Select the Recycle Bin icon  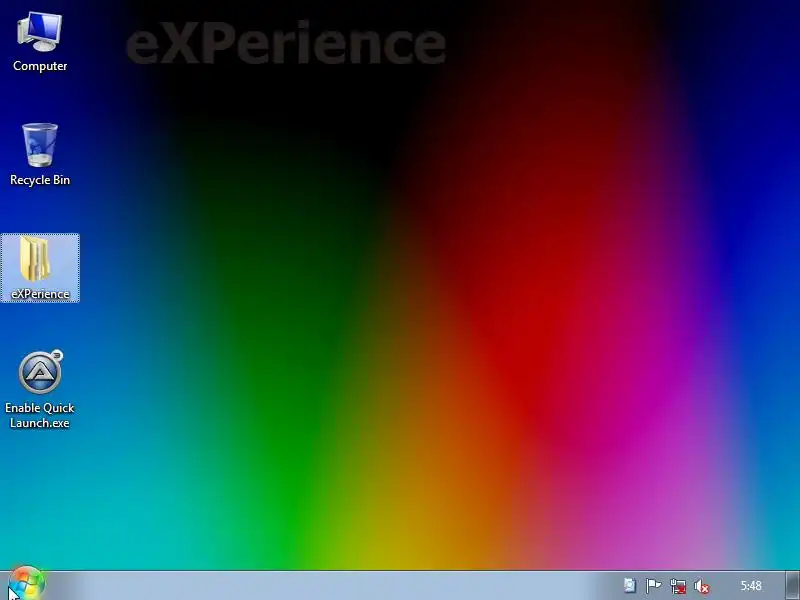[x=40, y=155]
